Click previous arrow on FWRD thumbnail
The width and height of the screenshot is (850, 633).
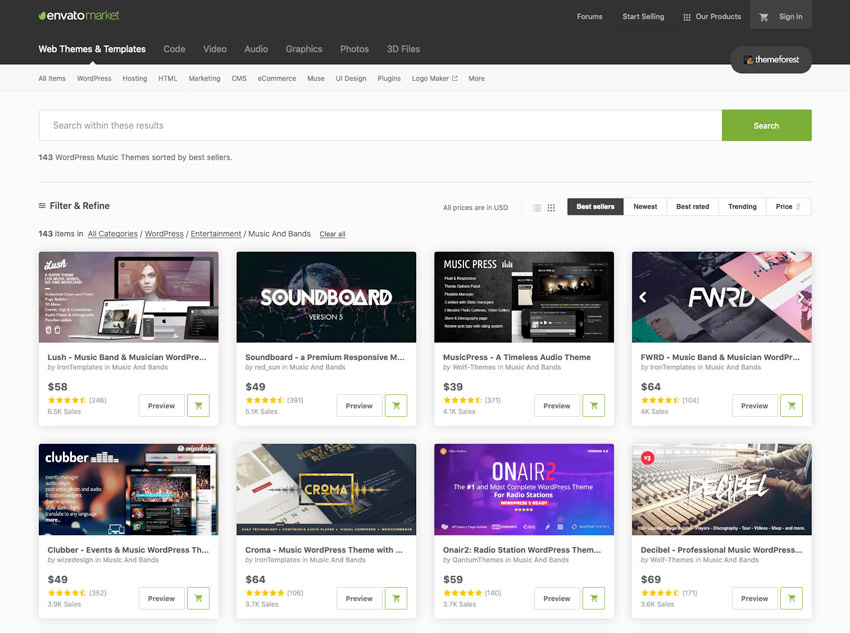click(643, 297)
